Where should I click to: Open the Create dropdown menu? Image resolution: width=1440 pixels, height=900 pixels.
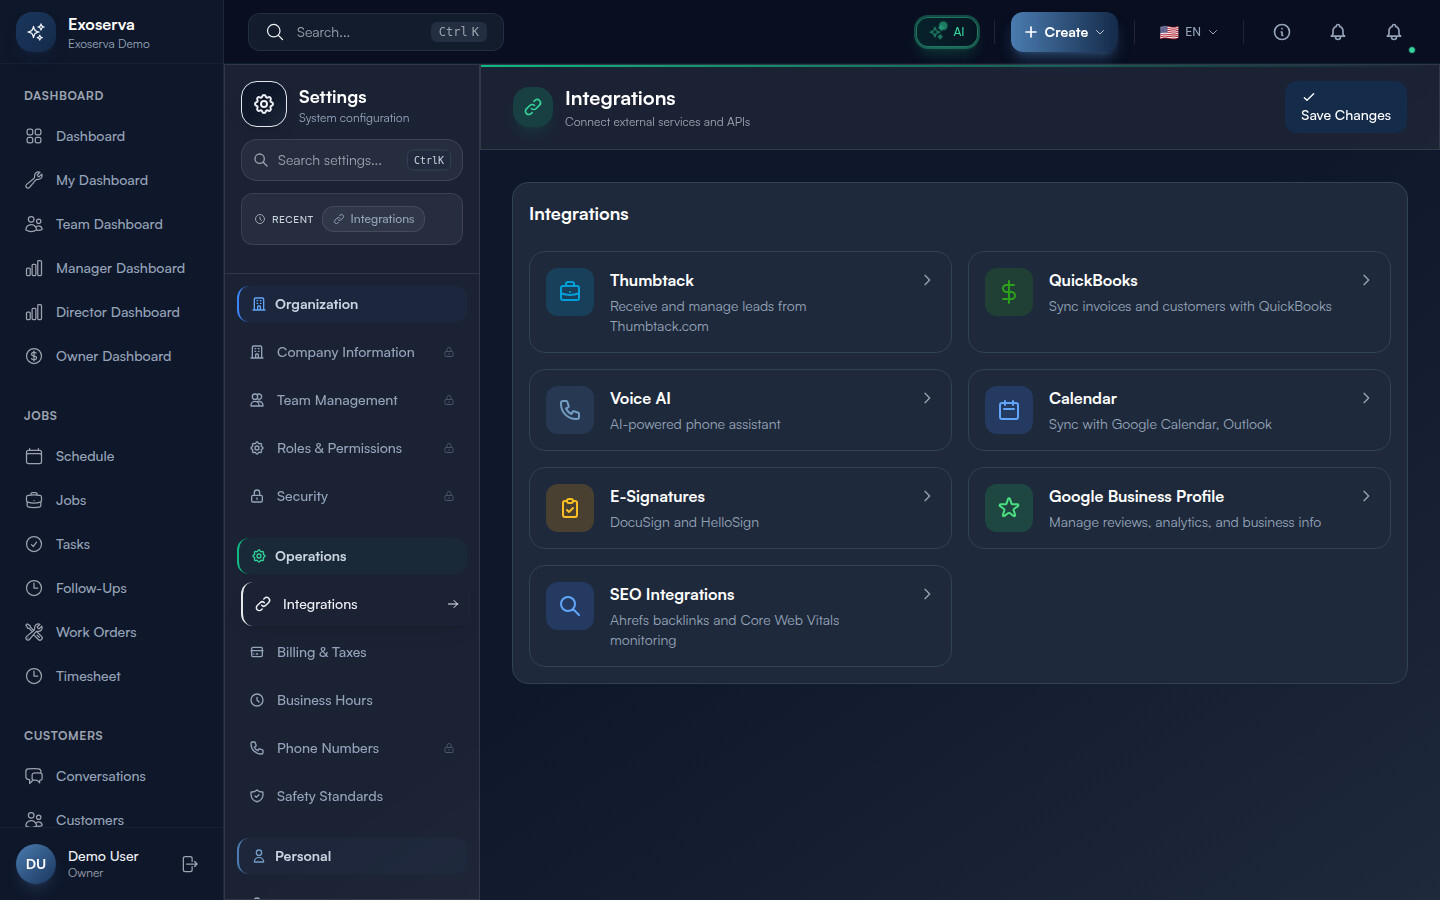[x=1064, y=32]
